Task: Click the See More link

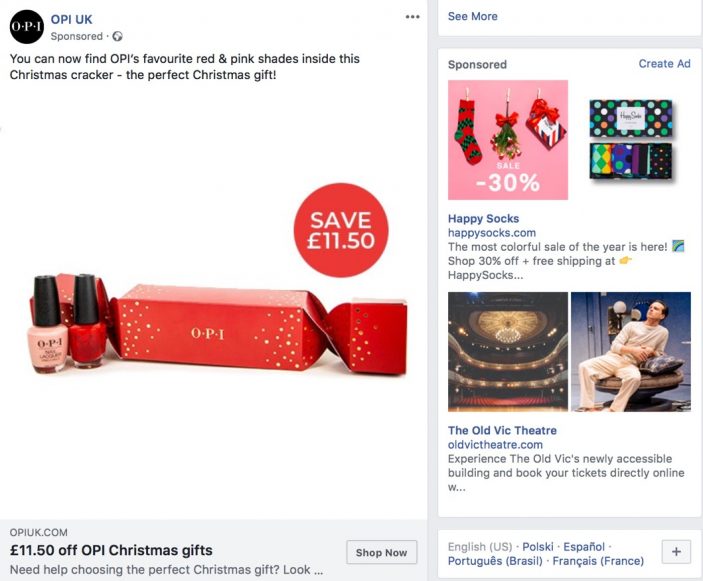Action: coord(473,17)
